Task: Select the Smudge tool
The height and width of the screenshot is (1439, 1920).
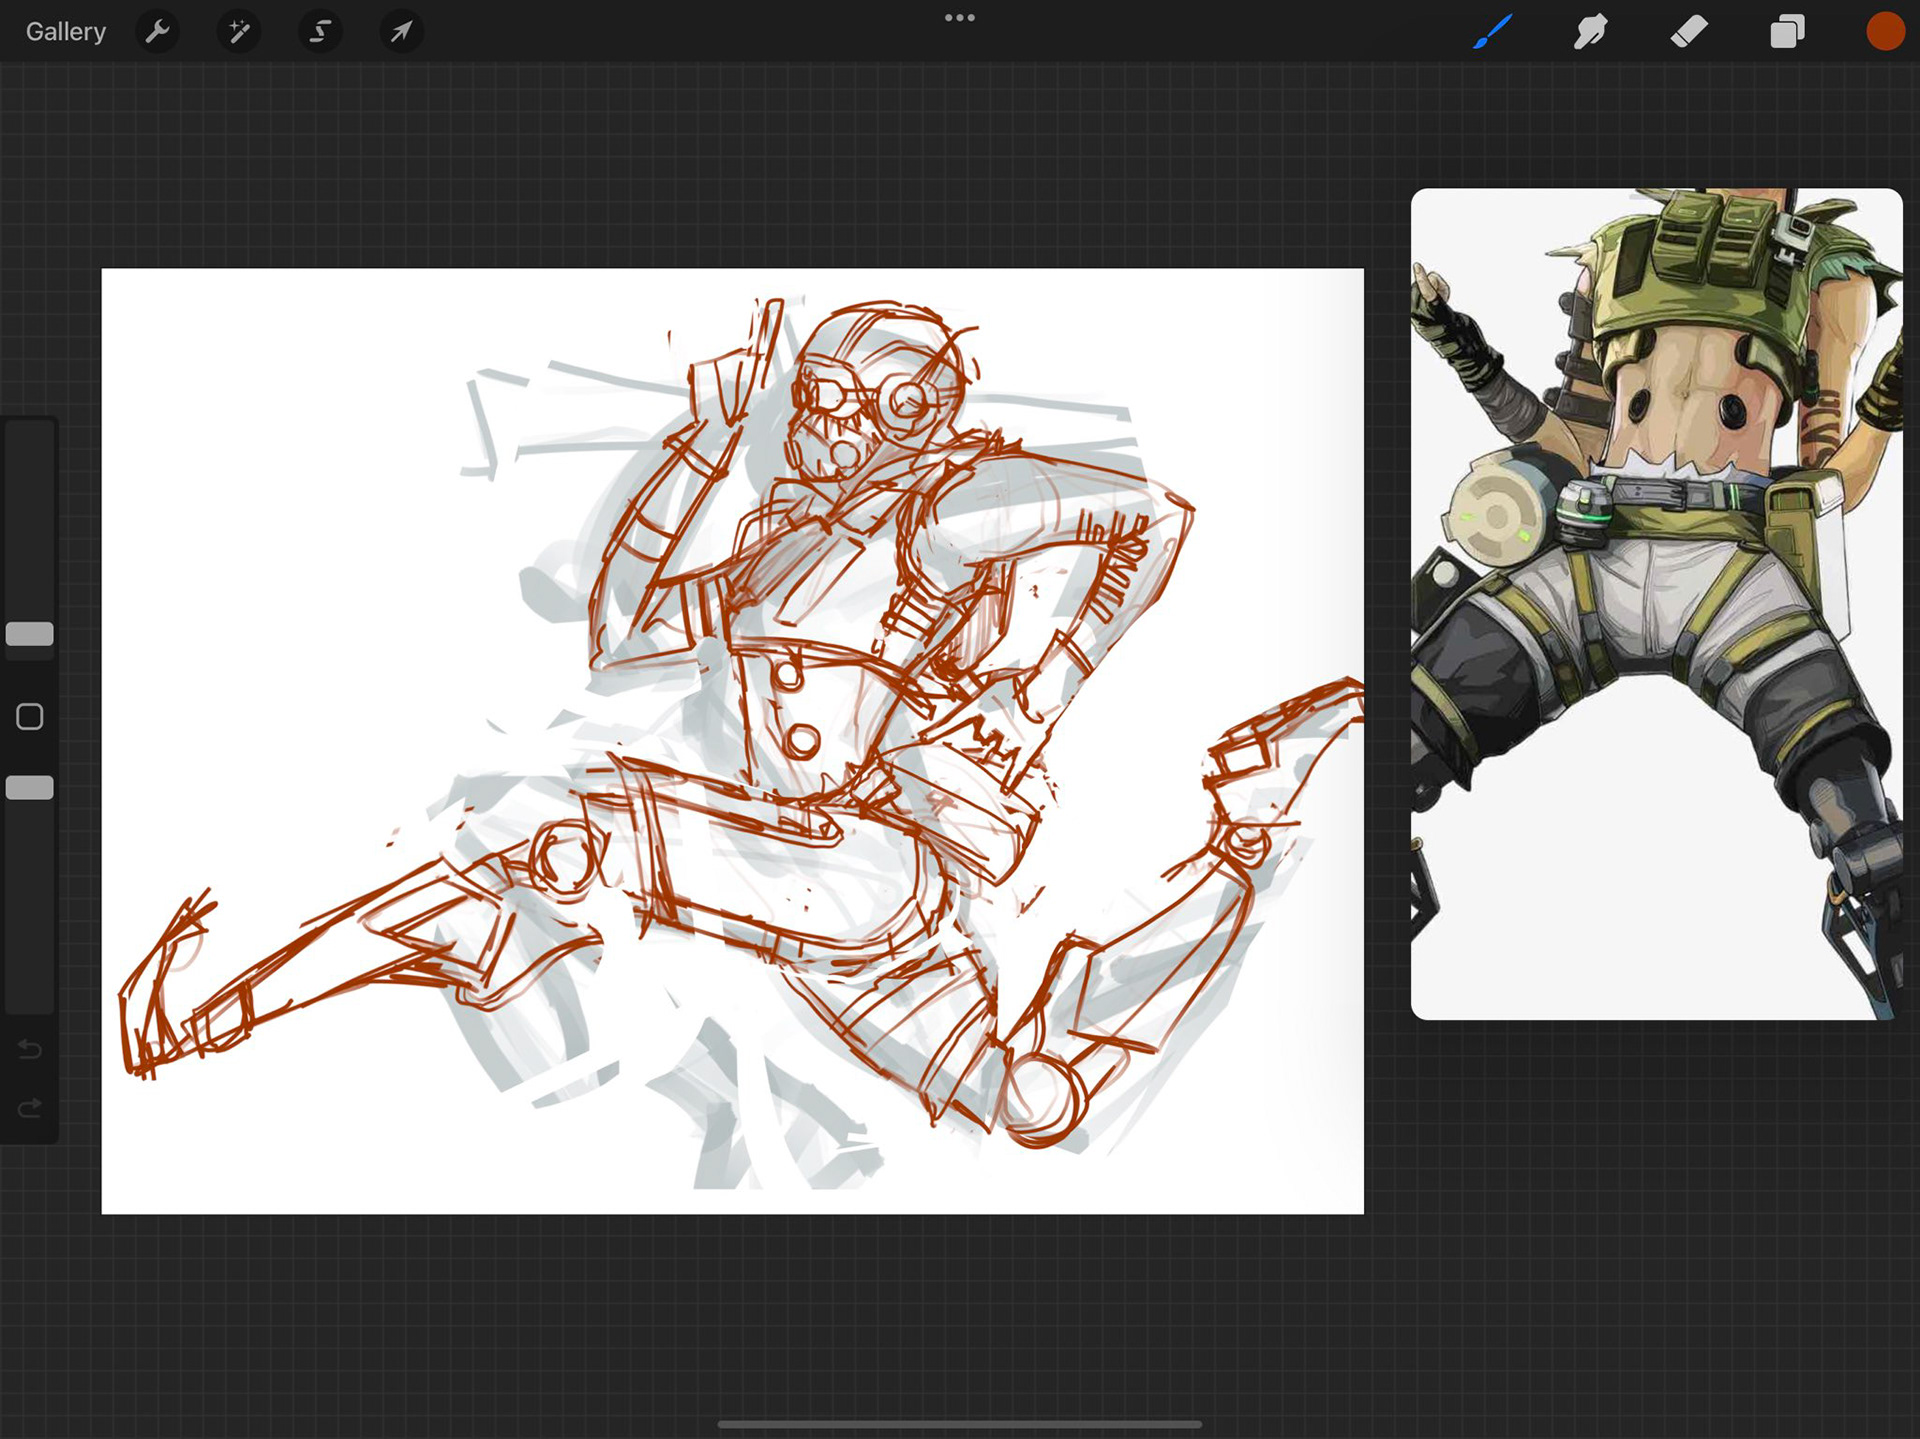Action: 1590,32
